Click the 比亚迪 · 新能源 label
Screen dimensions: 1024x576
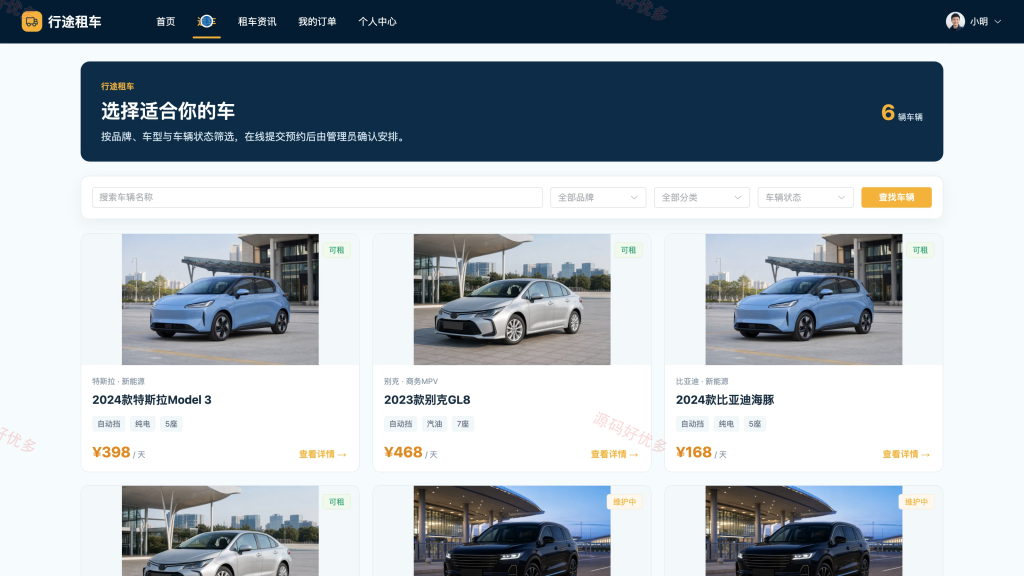[702, 381]
